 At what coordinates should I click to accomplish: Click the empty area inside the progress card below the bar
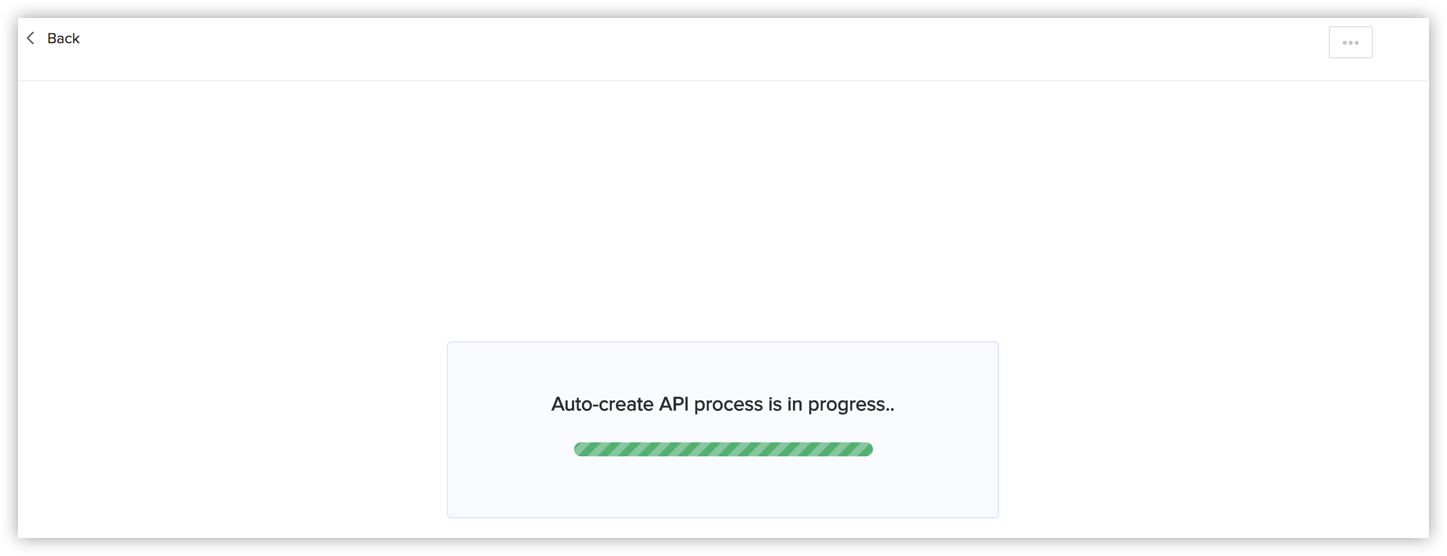pos(723,488)
